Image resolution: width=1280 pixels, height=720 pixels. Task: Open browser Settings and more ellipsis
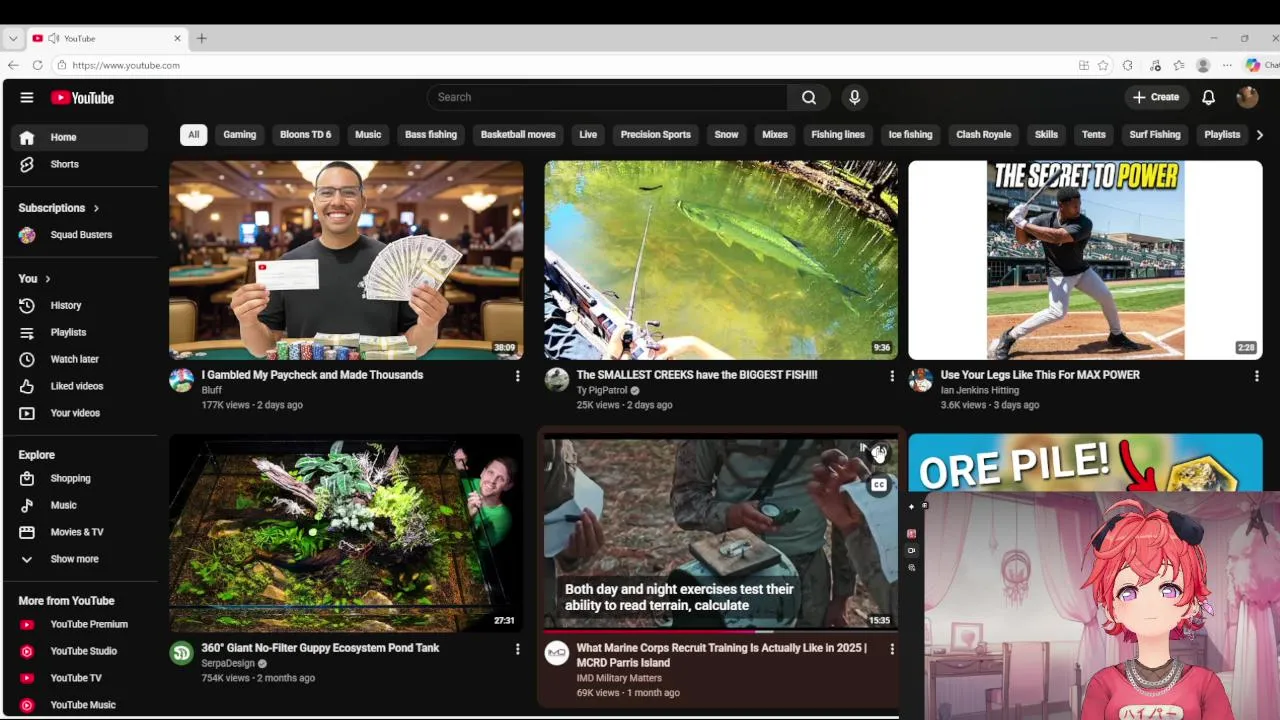1227,65
